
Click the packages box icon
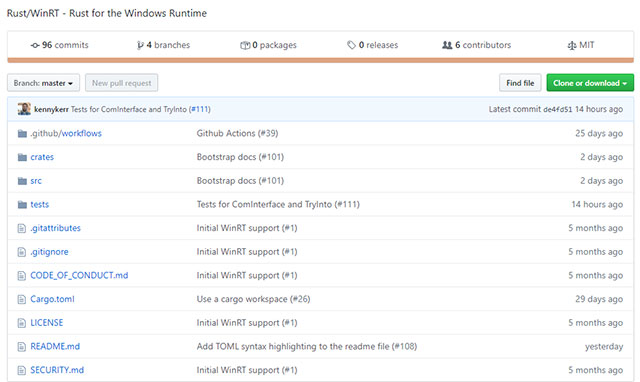[x=245, y=45]
